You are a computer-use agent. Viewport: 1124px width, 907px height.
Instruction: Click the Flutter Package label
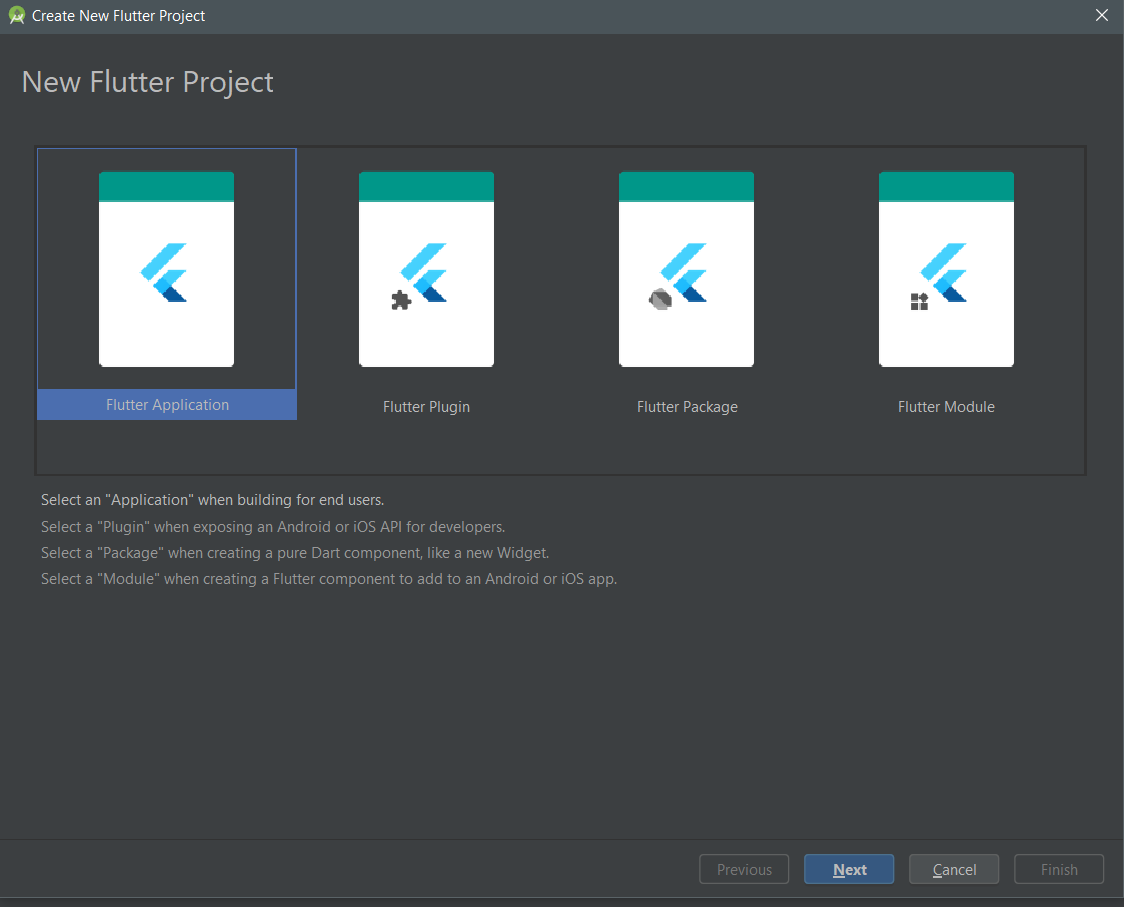tap(687, 407)
